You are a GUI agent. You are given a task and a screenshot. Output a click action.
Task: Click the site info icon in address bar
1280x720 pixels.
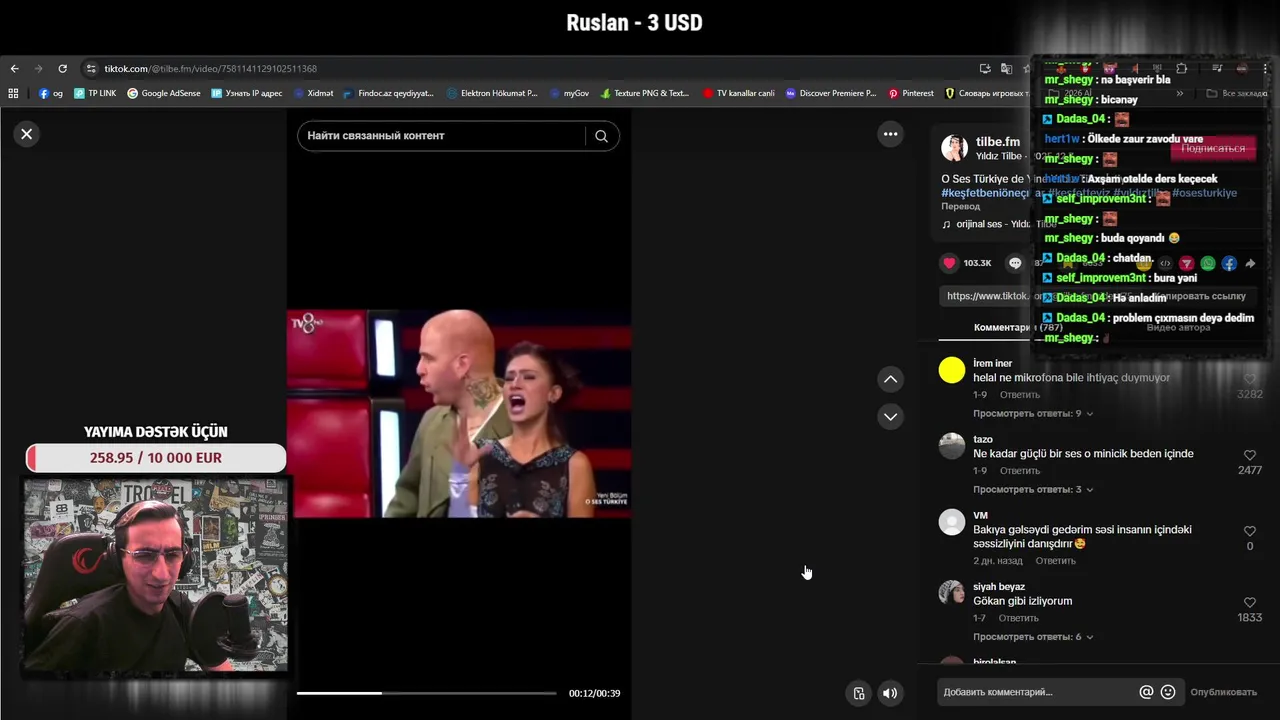point(91,69)
